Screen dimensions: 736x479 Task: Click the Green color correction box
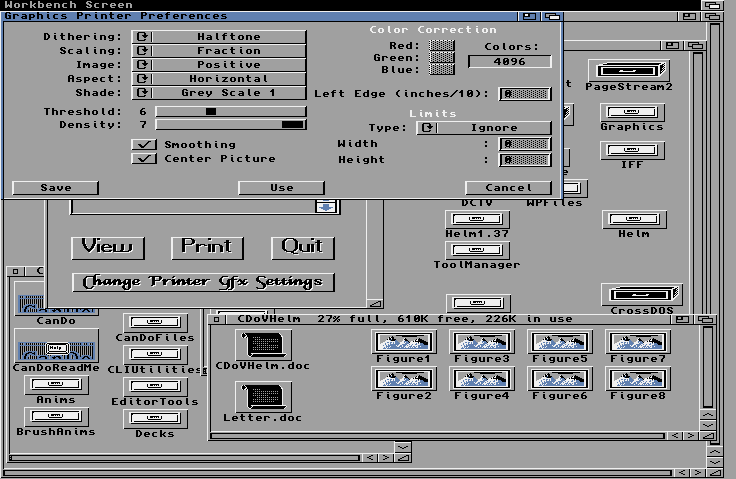click(x=442, y=57)
